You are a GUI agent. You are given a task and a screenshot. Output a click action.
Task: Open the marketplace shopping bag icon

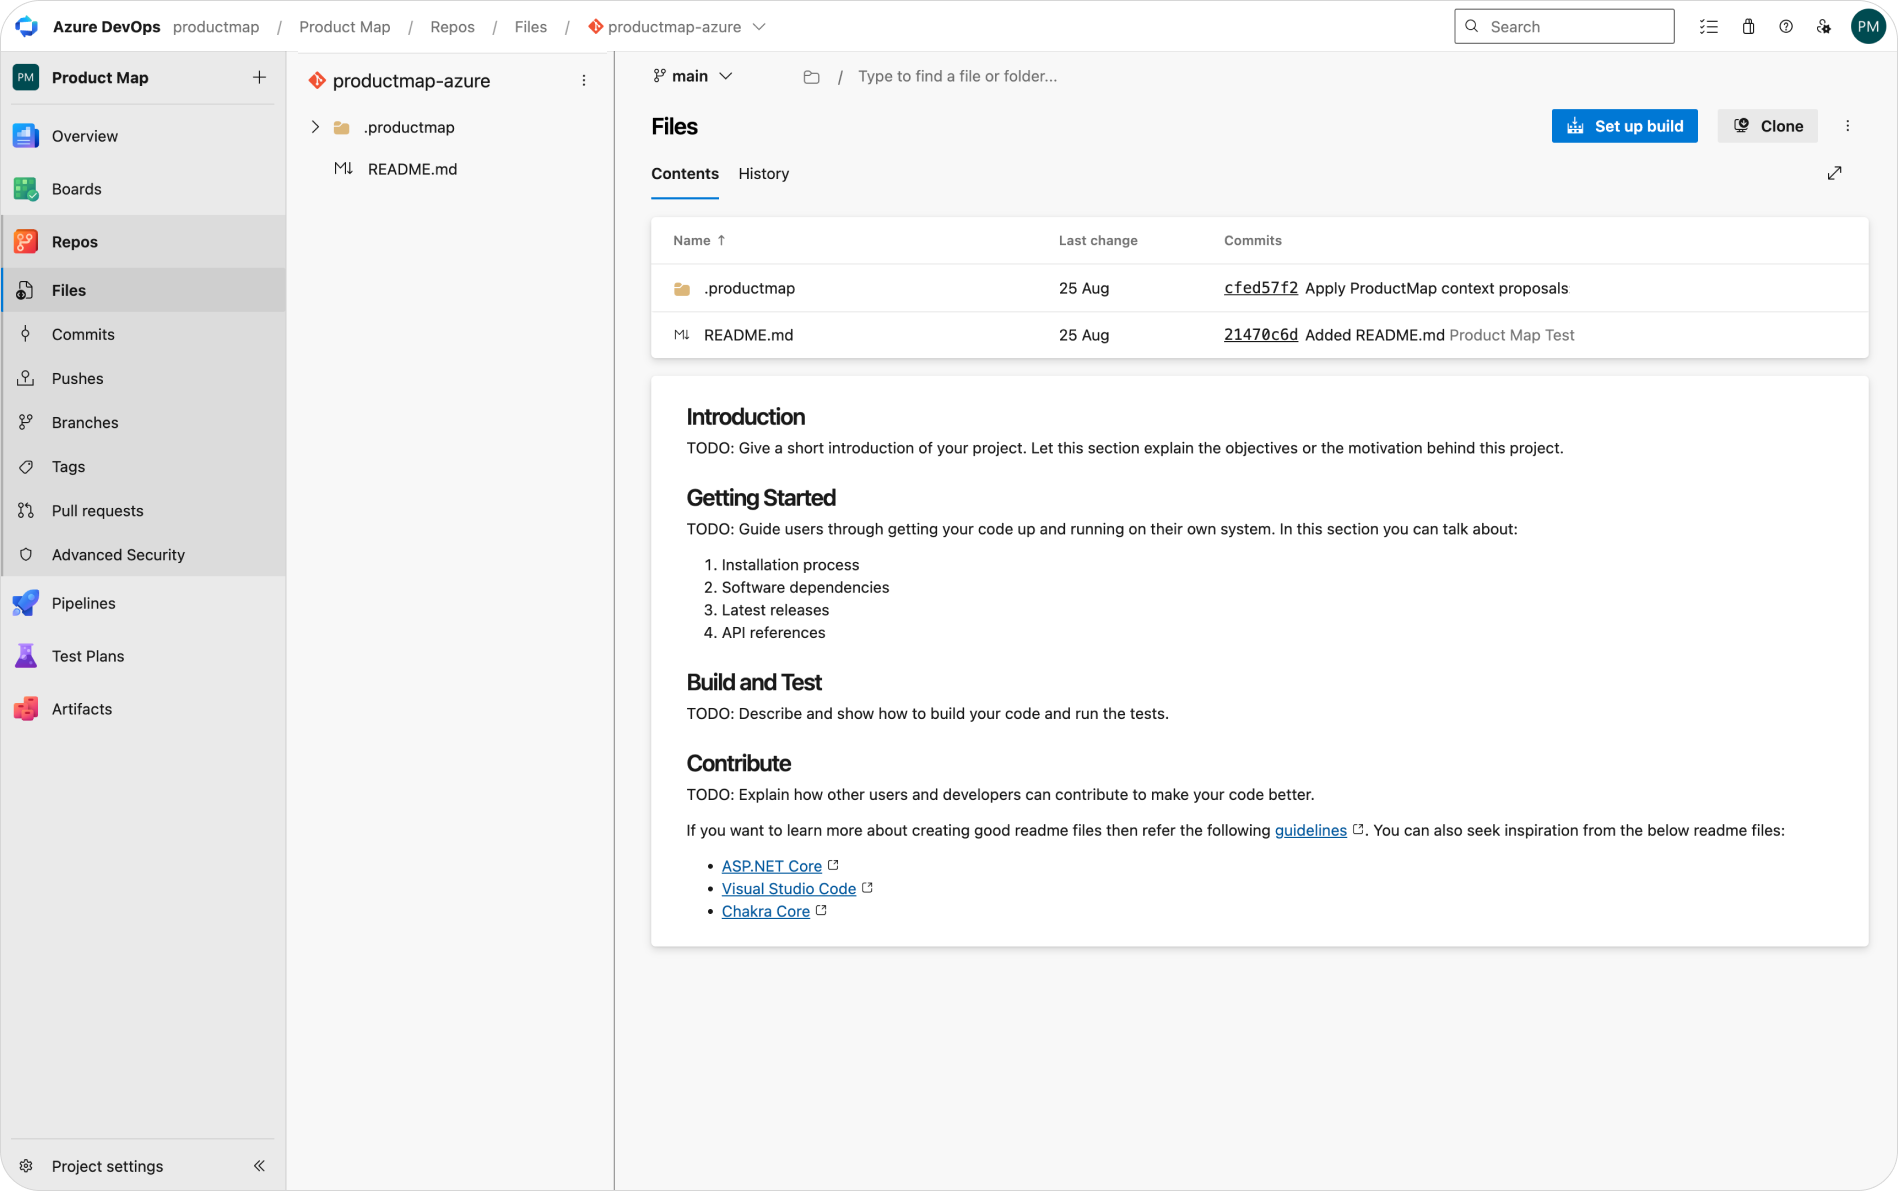coord(1748,27)
